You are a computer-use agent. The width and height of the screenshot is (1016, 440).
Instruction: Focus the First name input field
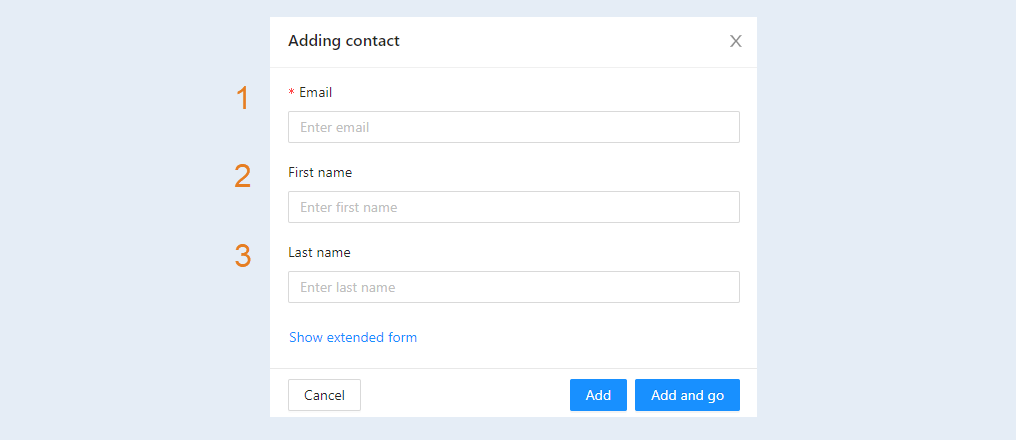(514, 207)
